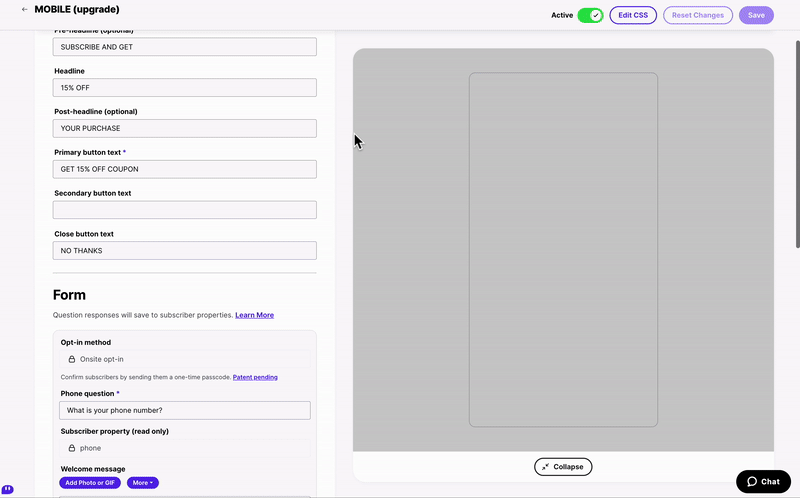Click the collapse arrows icon in Collapse button
This screenshot has width=800, height=498.
click(545, 467)
